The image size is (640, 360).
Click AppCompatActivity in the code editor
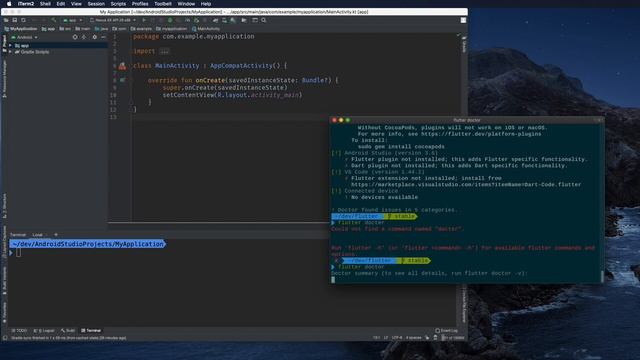click(x=241, y=66)
